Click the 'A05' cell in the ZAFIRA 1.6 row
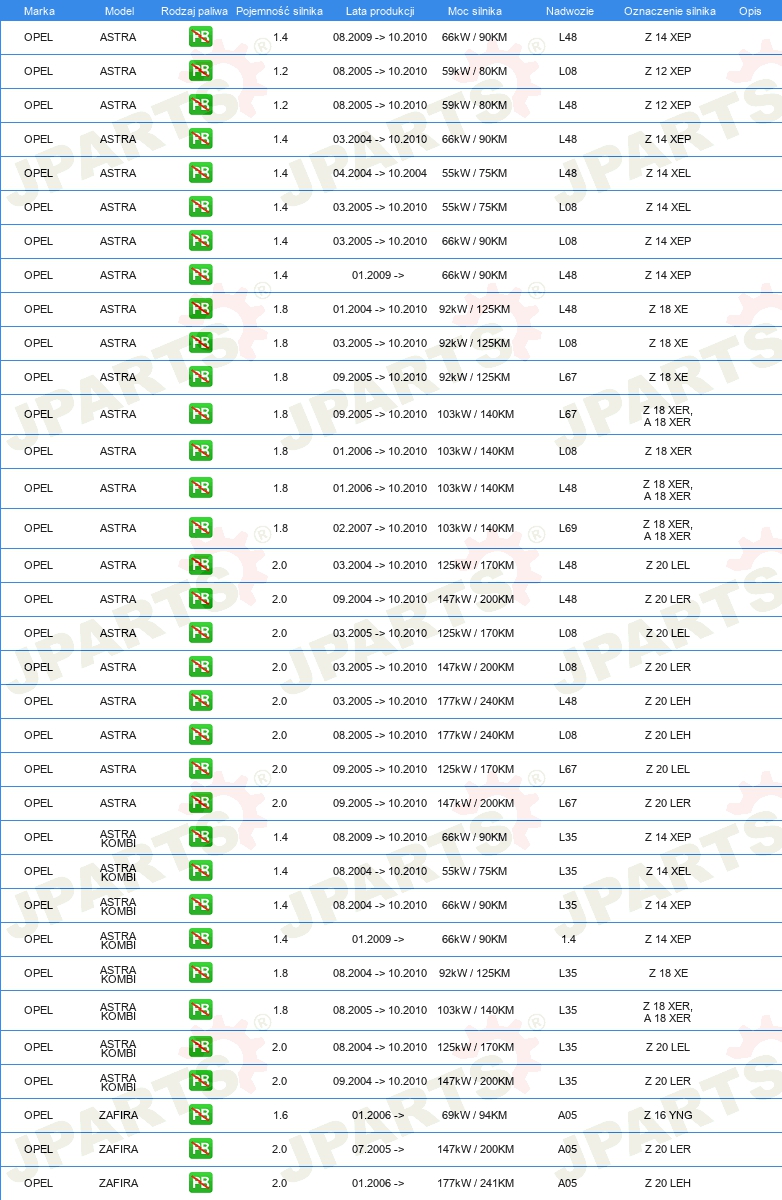This screenshot has height=1200, width=782. pyautogui.click(x=568, y=1115)
